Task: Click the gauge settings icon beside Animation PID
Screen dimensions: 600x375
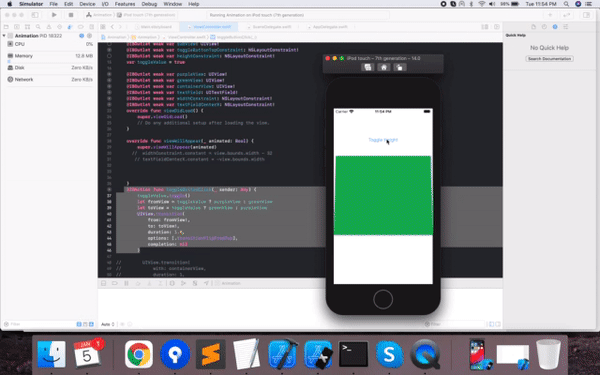Action: click(x=90, y=36)
